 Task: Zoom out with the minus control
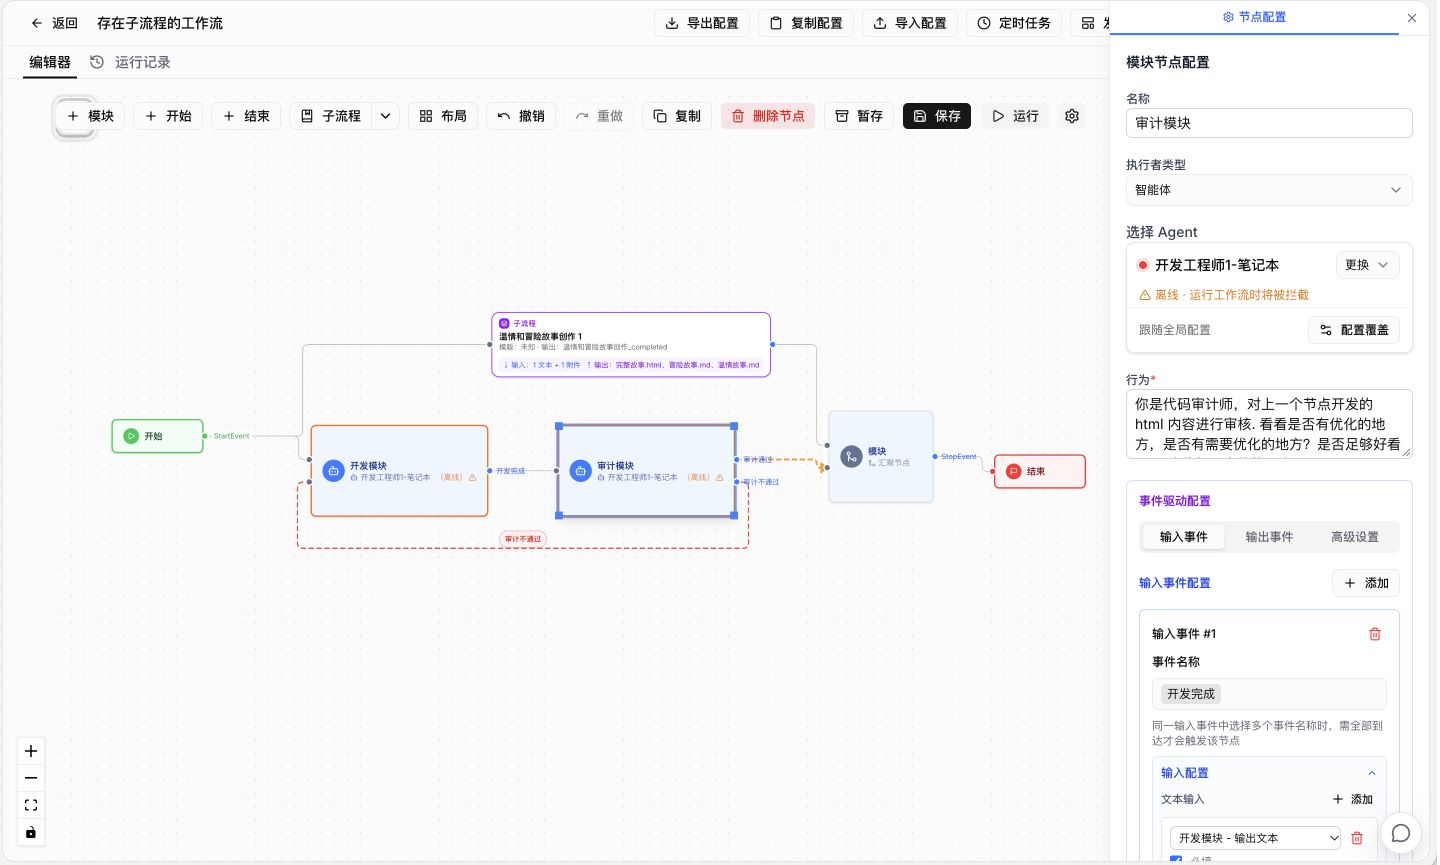[31, 778]
